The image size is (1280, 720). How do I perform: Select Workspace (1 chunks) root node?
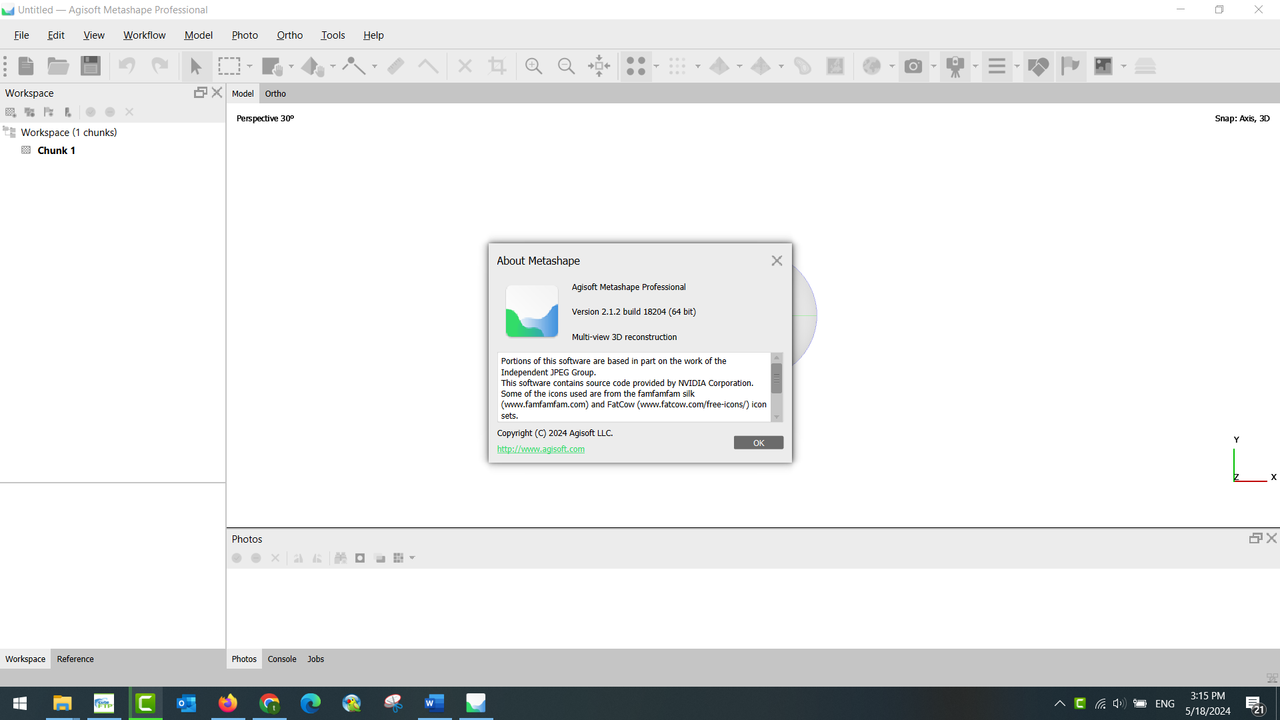click(x=69, y=132)
